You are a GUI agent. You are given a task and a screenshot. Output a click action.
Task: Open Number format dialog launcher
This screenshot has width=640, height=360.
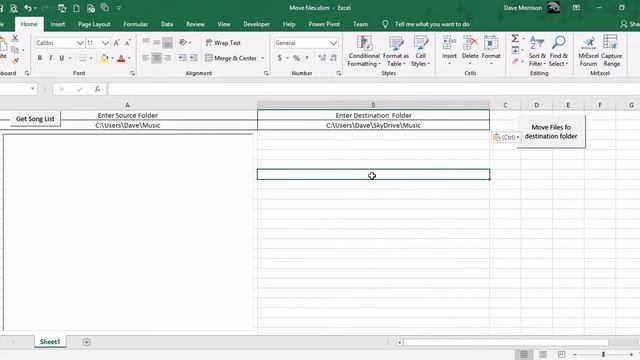point(339,73)
